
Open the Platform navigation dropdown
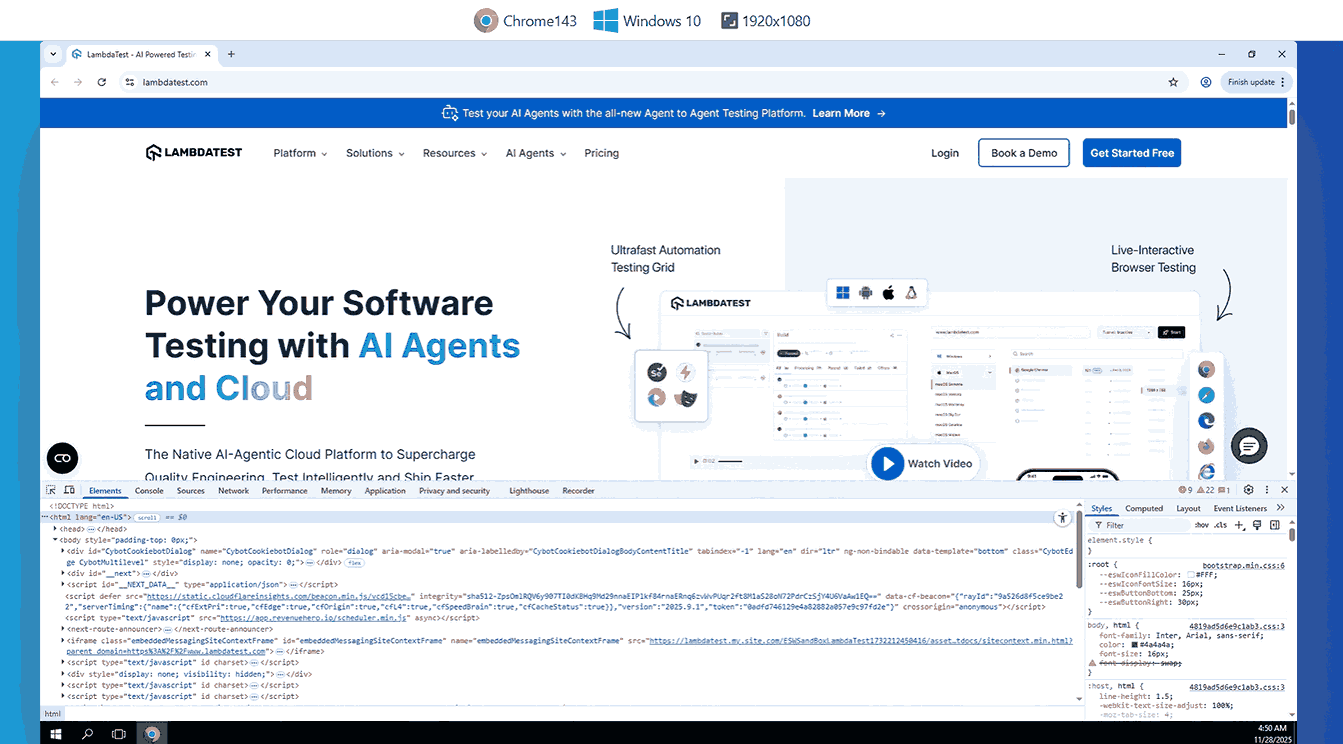[x=299, y=153]
